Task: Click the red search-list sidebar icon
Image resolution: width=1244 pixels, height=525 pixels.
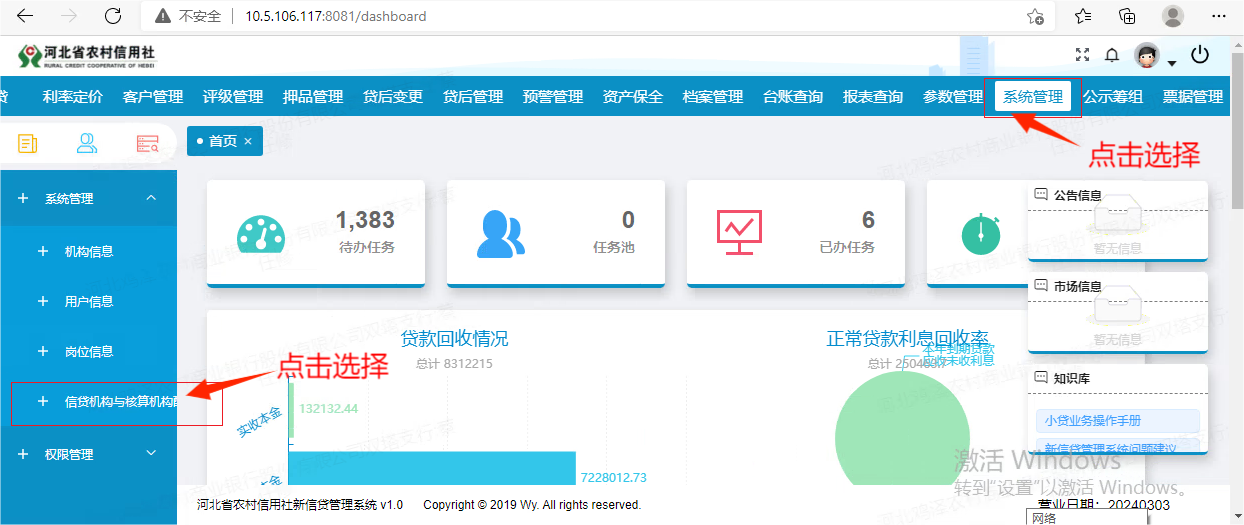Action: [x=148, y=143]
